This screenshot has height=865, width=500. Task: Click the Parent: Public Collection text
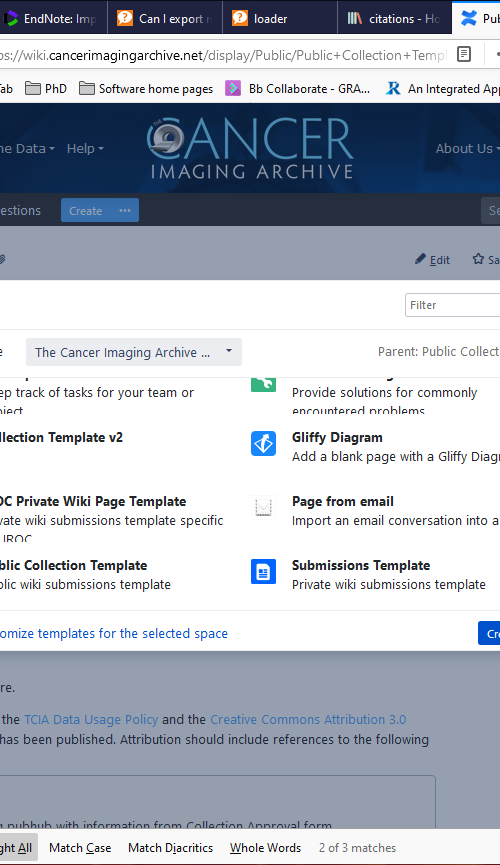(x=439, y=351)
